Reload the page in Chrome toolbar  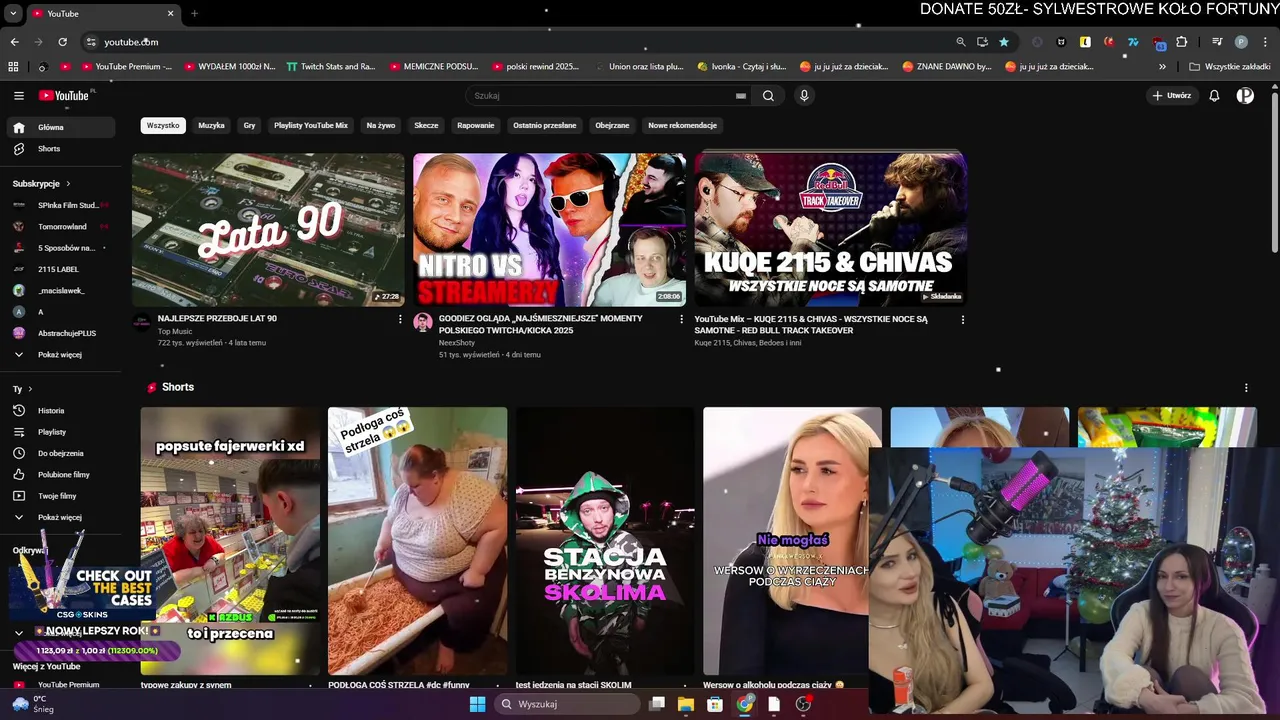(62, 42)
